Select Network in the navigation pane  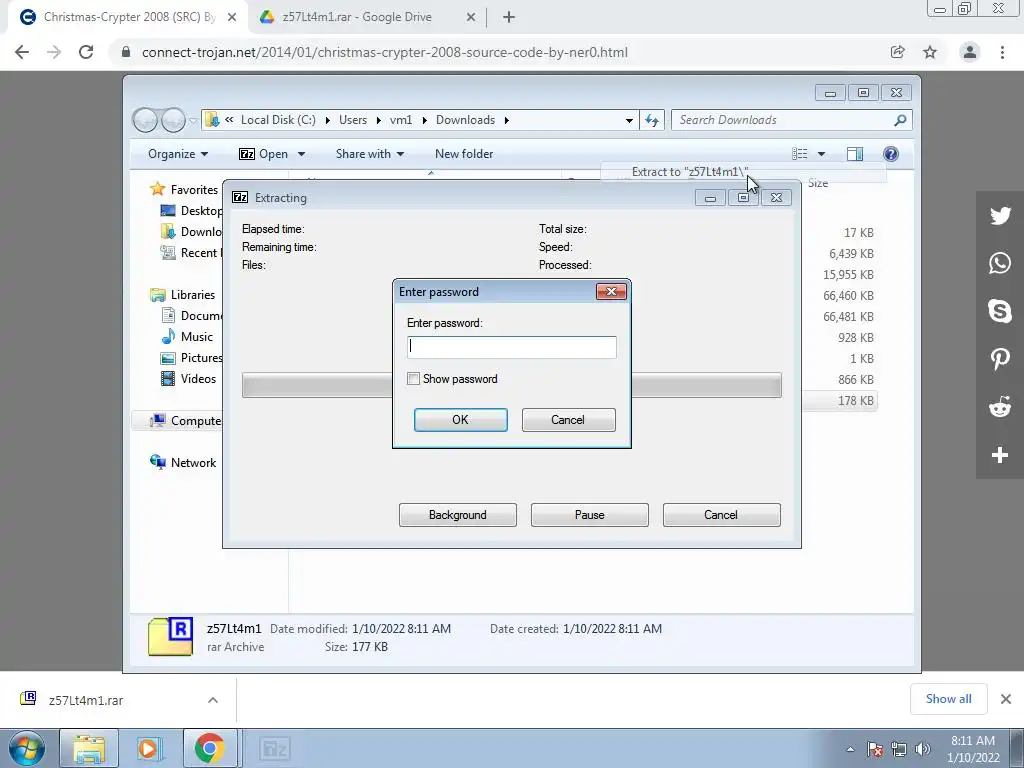click(x=193, y=462)
